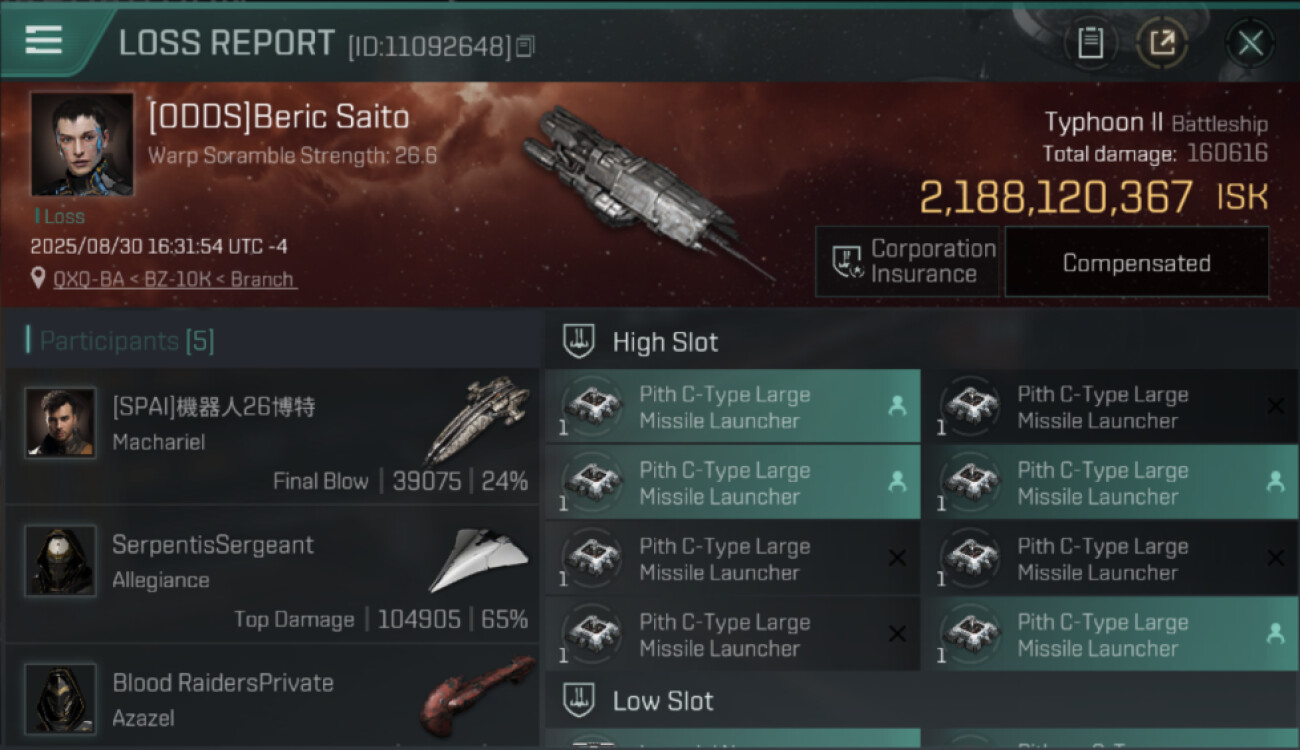Viewport: 1300px width, 750px height.
Task: Open the clipboard notes icon
Action: point(1090,43)
